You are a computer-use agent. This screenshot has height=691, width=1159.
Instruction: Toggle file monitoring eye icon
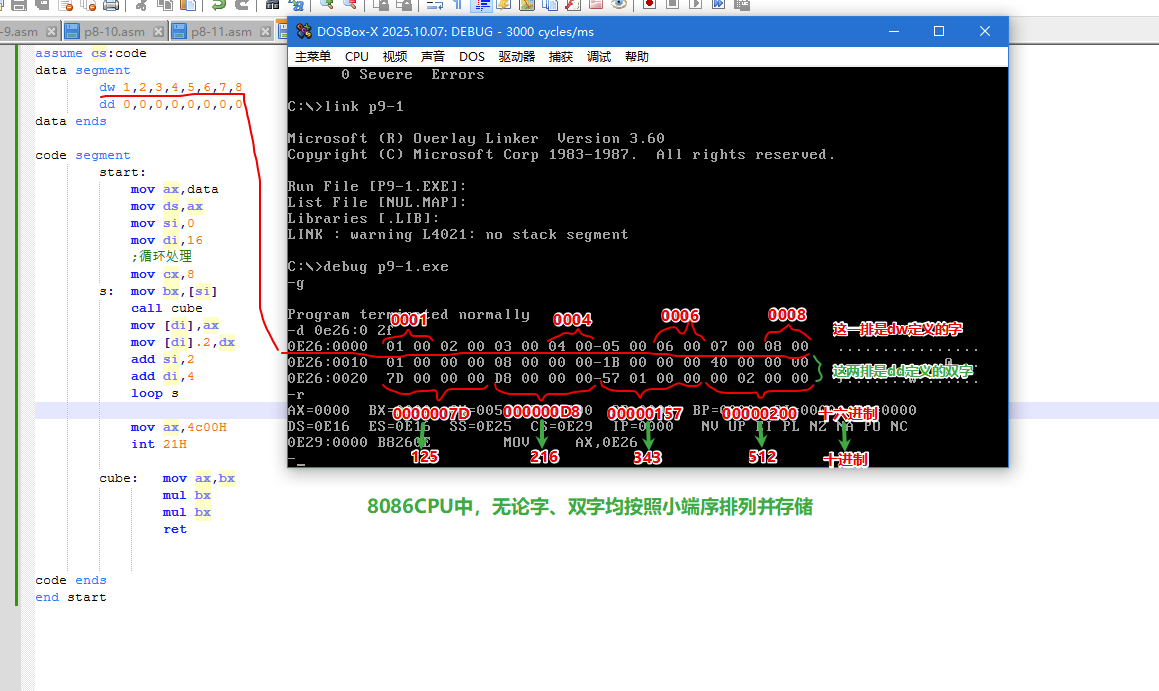tap(619, 4)
